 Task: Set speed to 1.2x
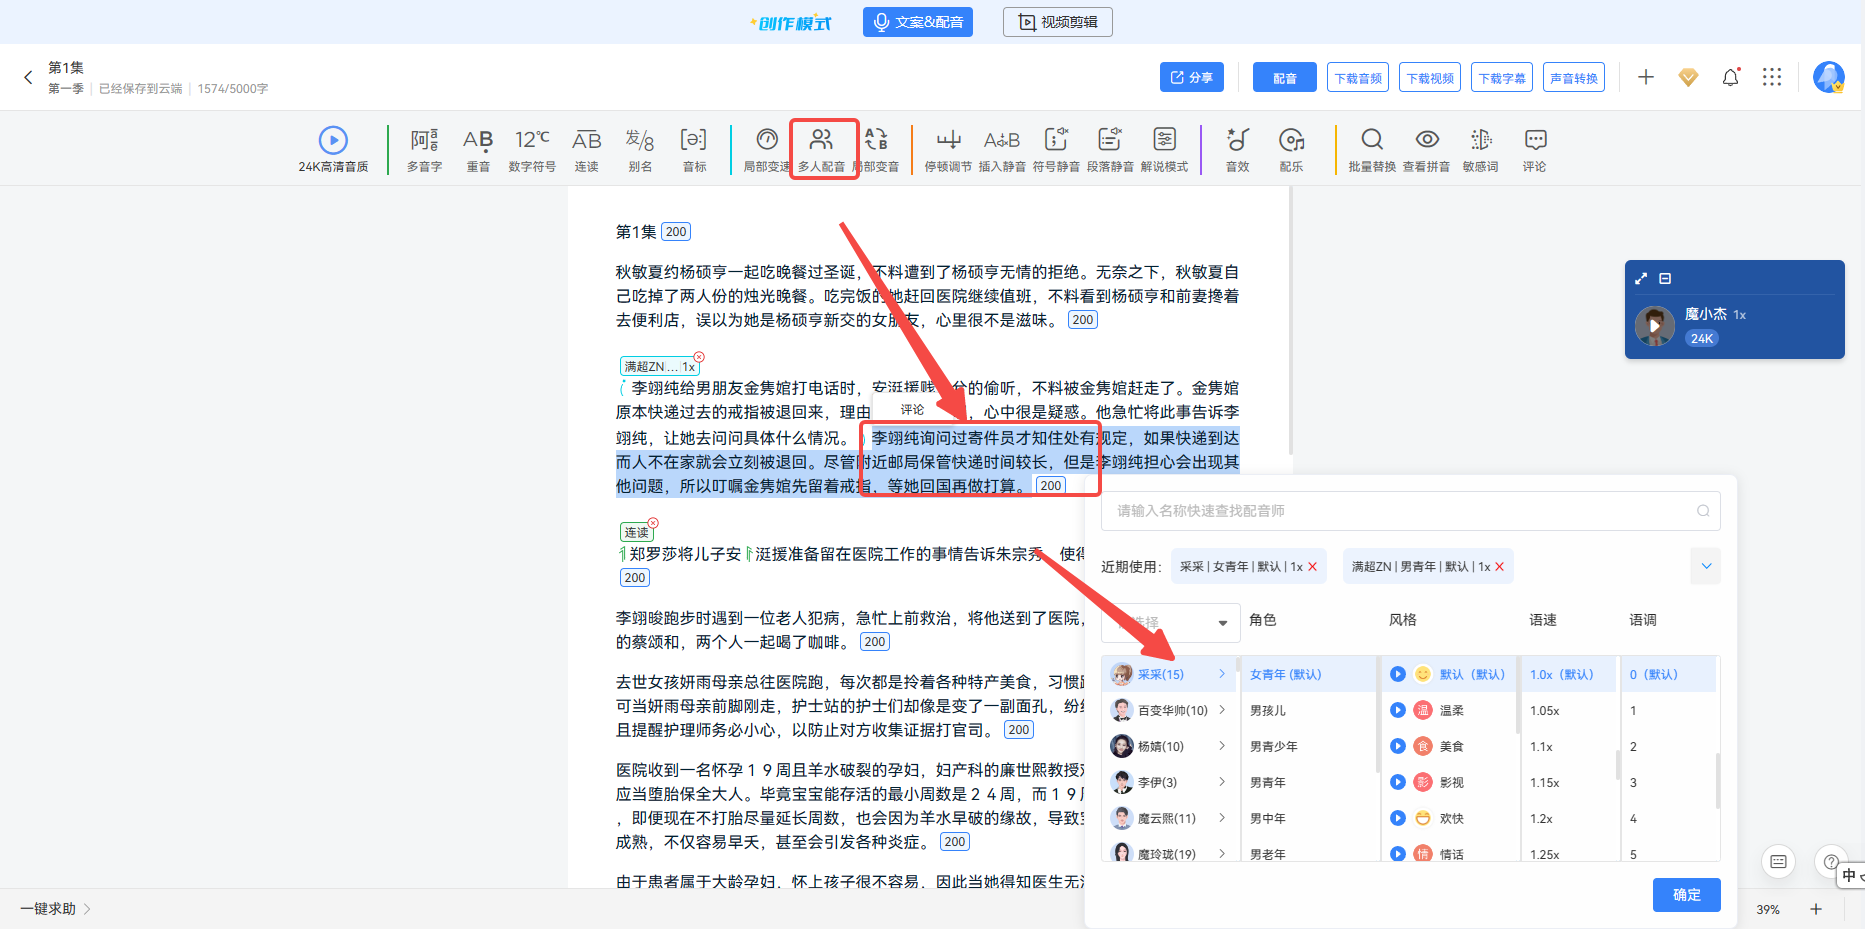[1568, 818]
